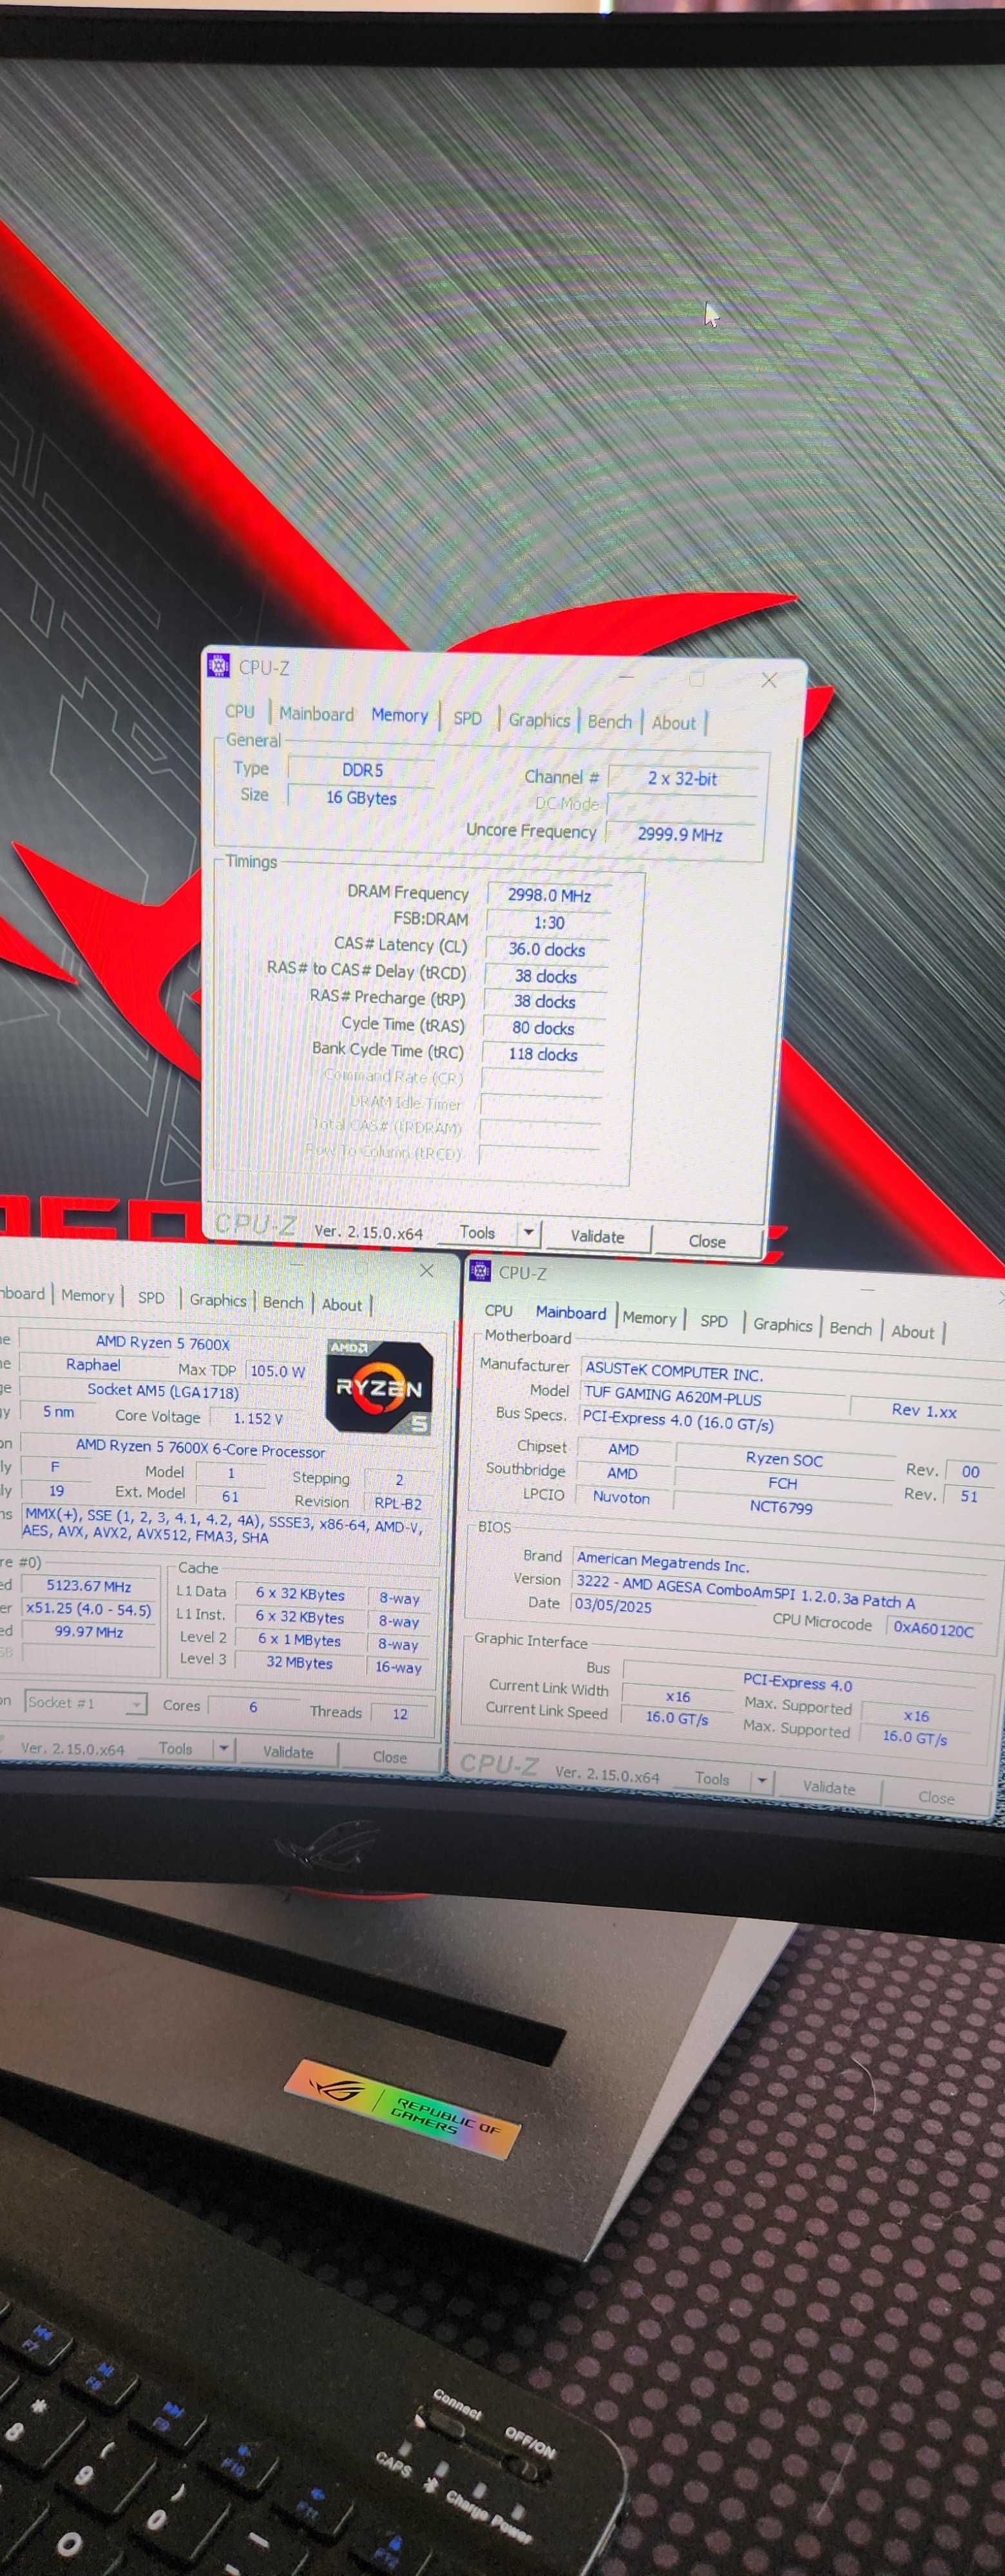Screen dimensions: 1005x2576
Task: Go to the Graphics tab in the top window
Action: 539,720
